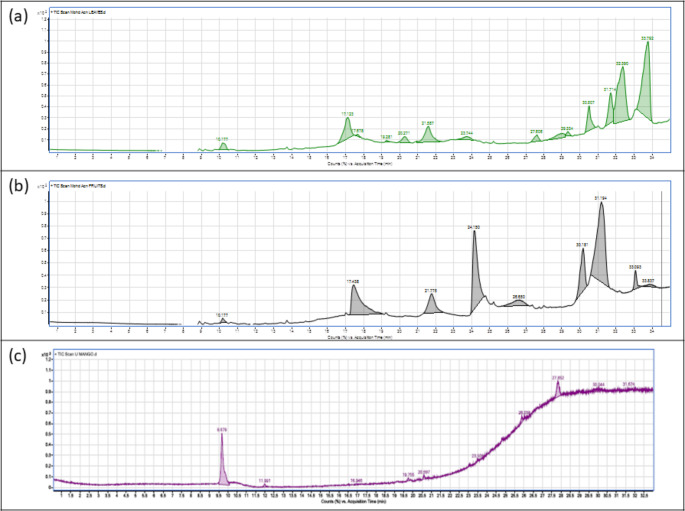Select the TIC Scan legend in the gray chromatogram
This screenshot has height=511, width=685.
pyautogui.click(x=80, y=186)
